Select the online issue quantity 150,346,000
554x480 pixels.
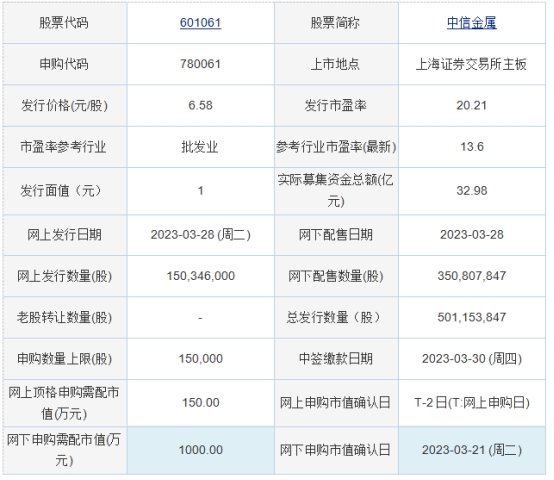point(201,276)
